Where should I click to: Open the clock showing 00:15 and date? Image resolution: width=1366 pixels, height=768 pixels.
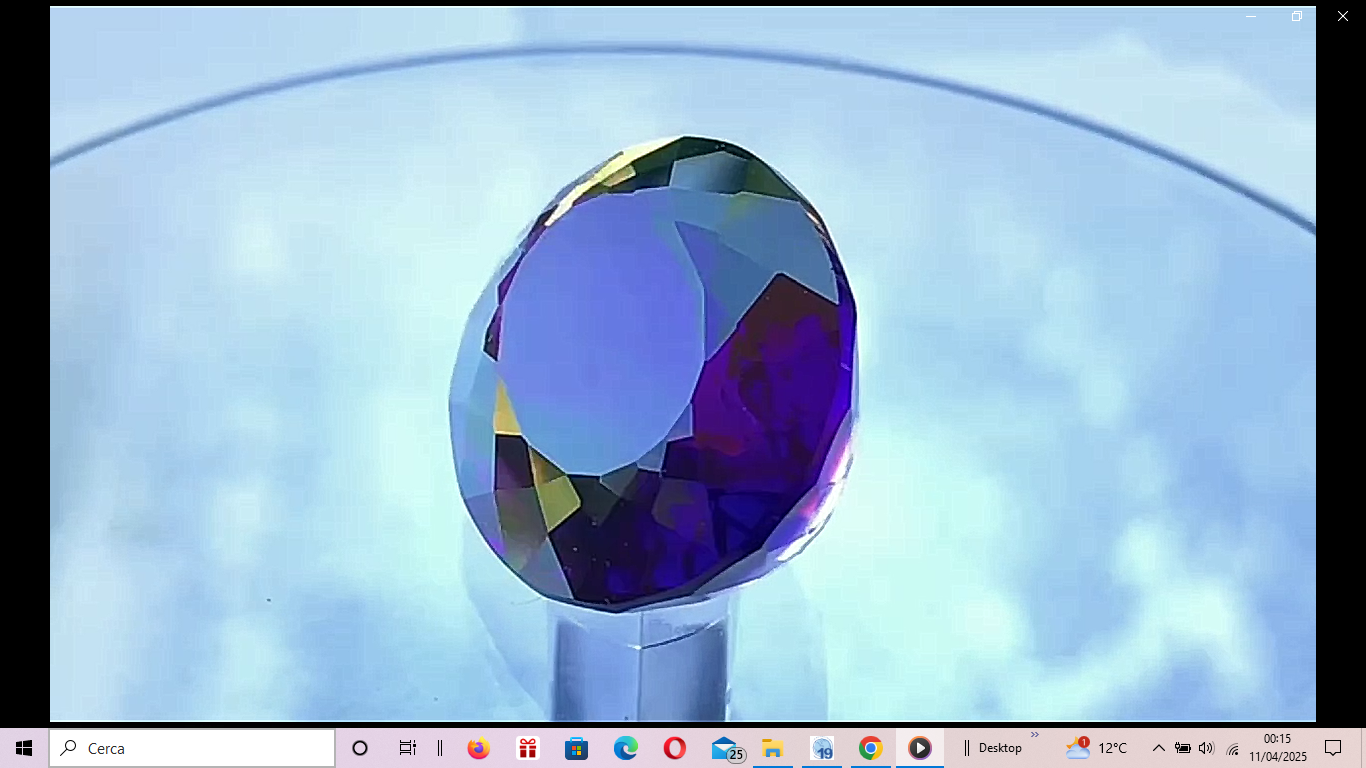[1277, 748]
